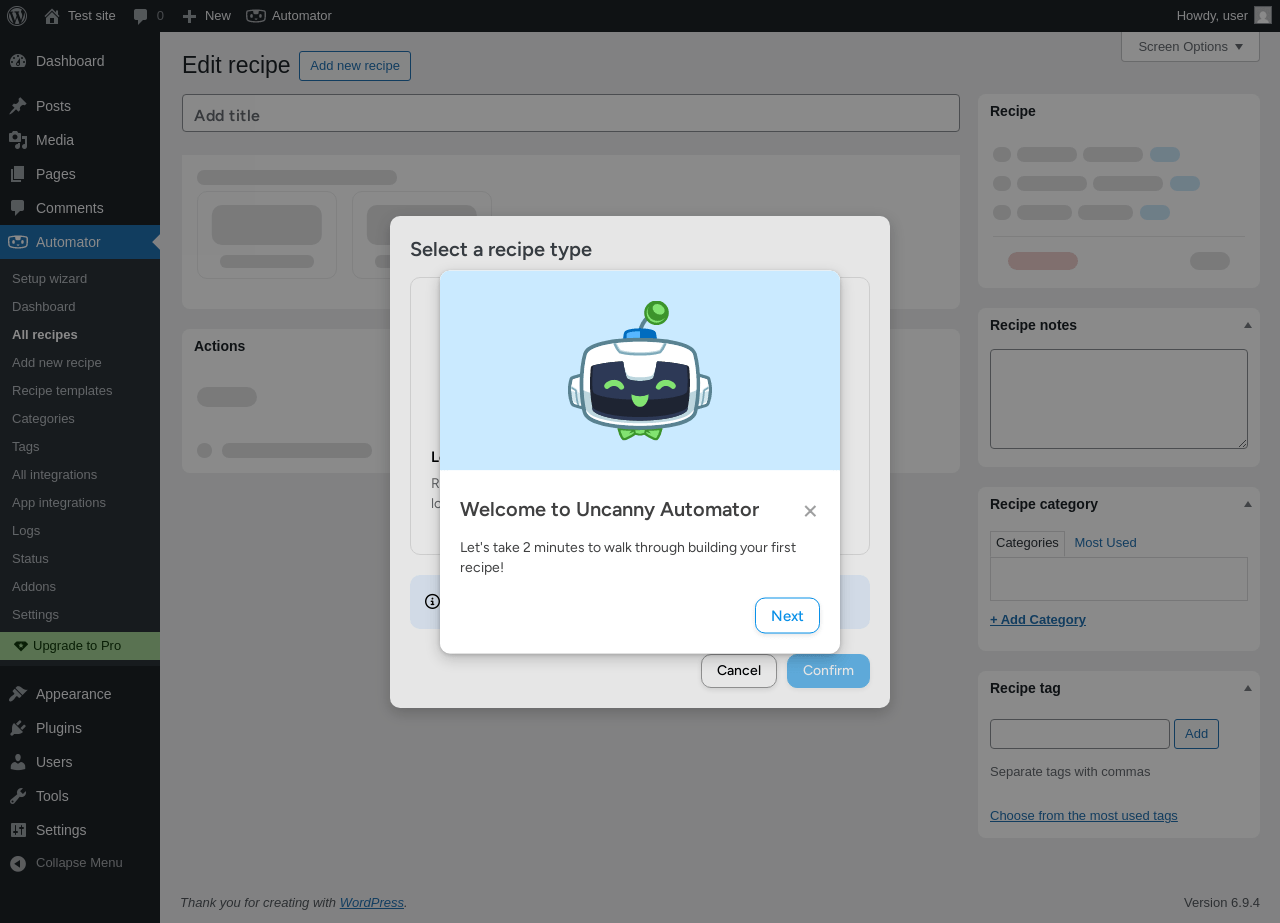Select Add new recipe submenu item

[80, 363]
